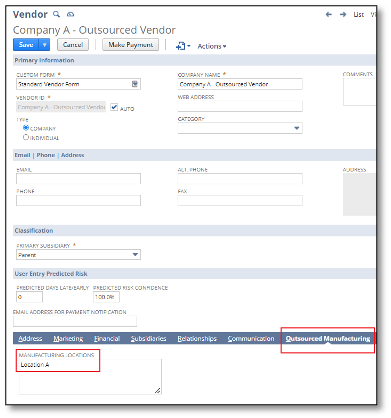Click the Phone input field

[x=78, y=200]
